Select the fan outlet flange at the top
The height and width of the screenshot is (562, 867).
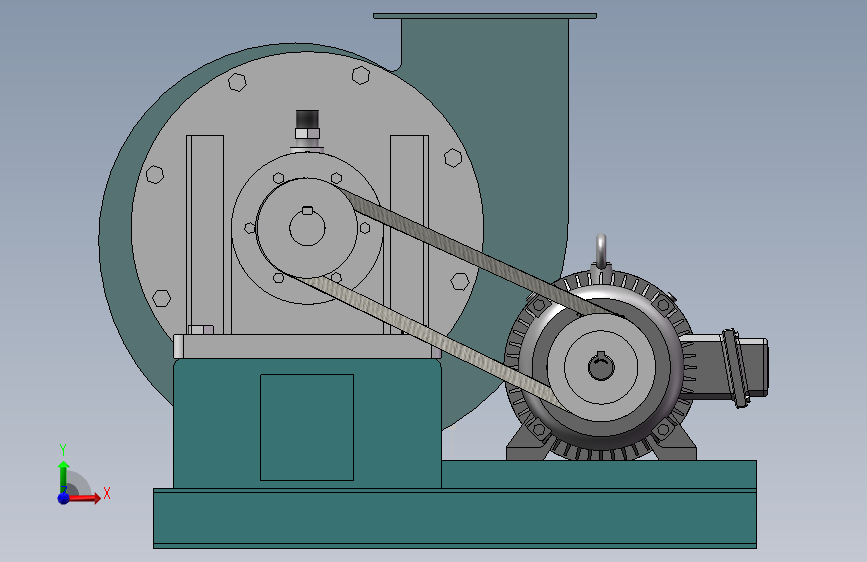click(x=485, y=16)
